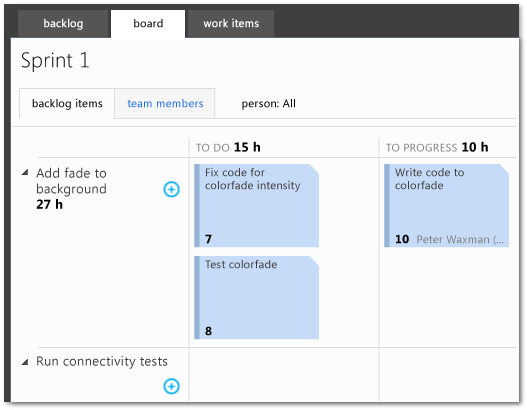The width and height of the screenshot is (527, 410).
Task: Click the Sprint 1 title
Action: [x=55, y=60]
